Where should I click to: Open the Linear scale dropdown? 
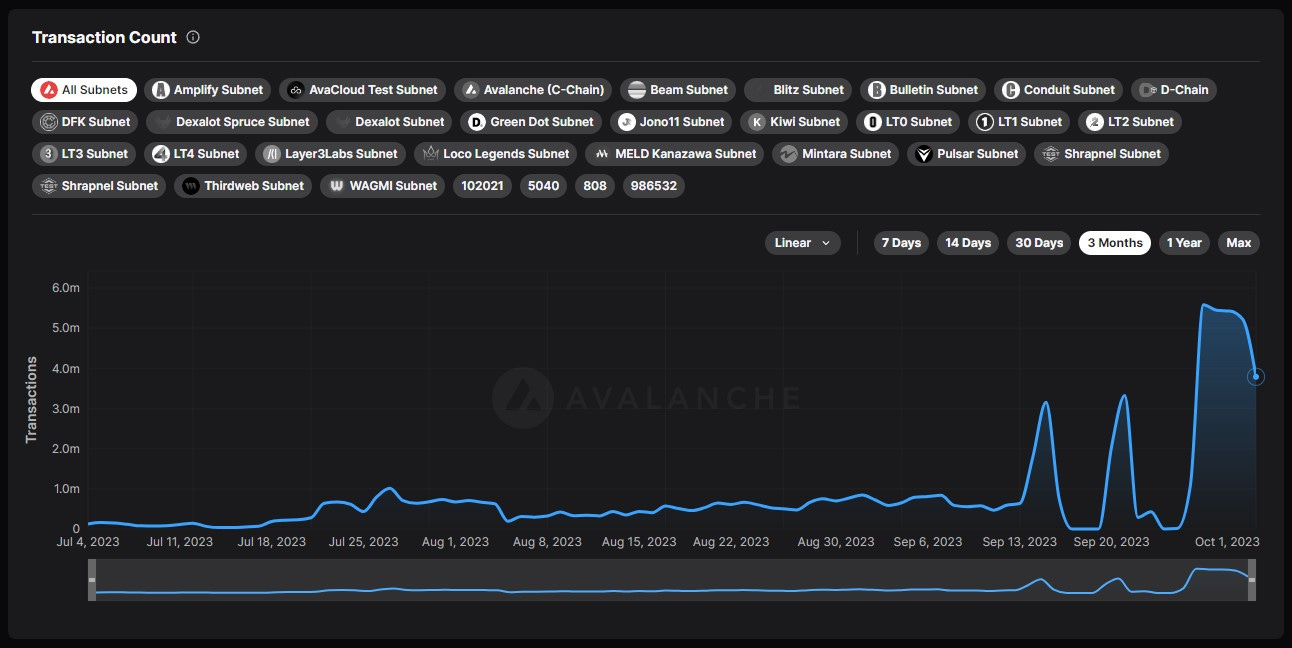(x=803, y=243)
